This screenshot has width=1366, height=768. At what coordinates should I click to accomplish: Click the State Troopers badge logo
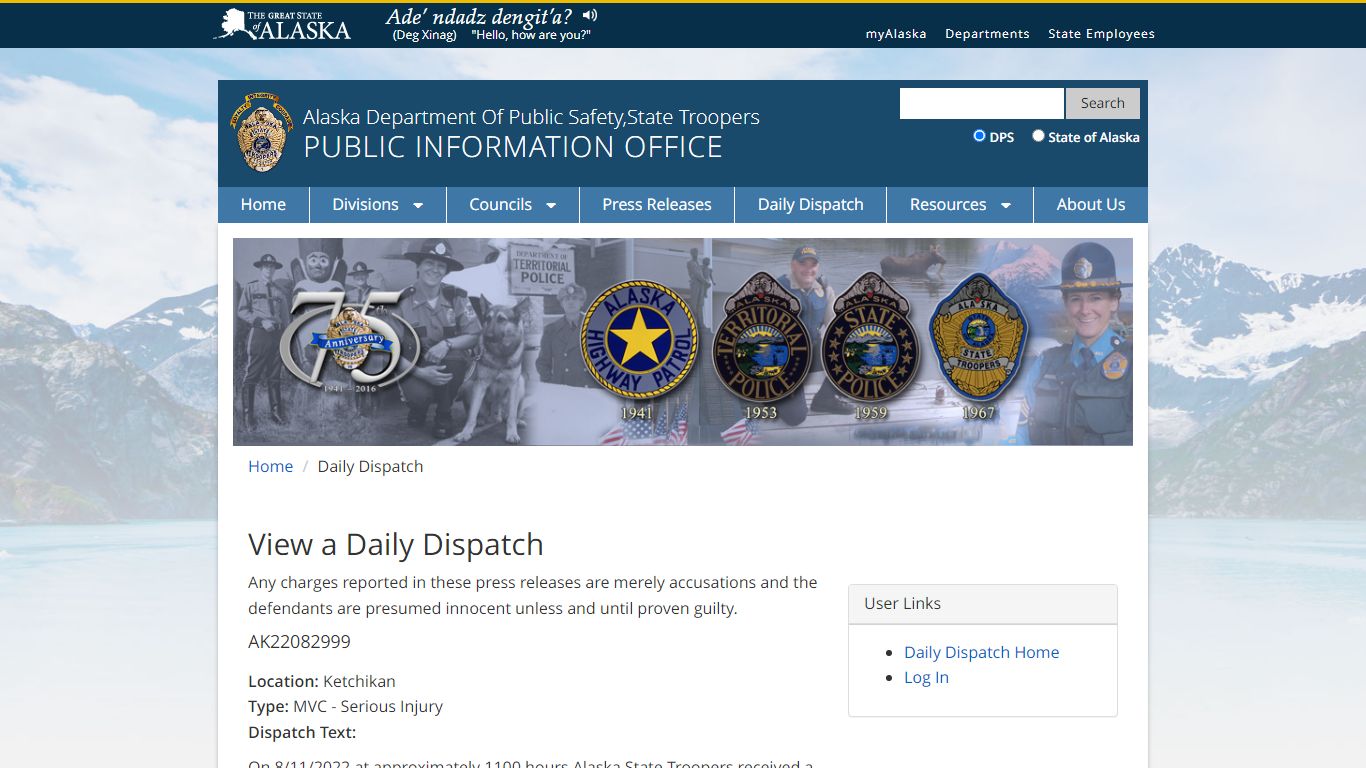262,133
